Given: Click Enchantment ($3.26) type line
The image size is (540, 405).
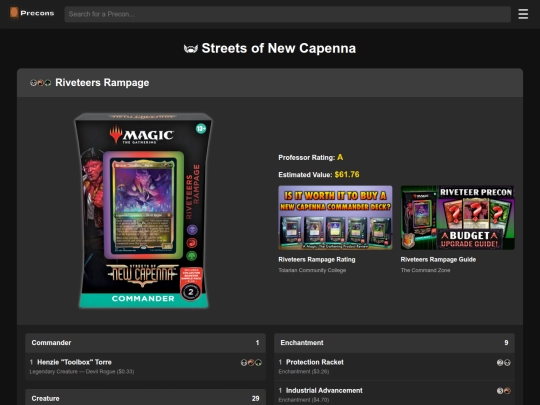Looking at the screenshot, I should [x=303, y=372].
